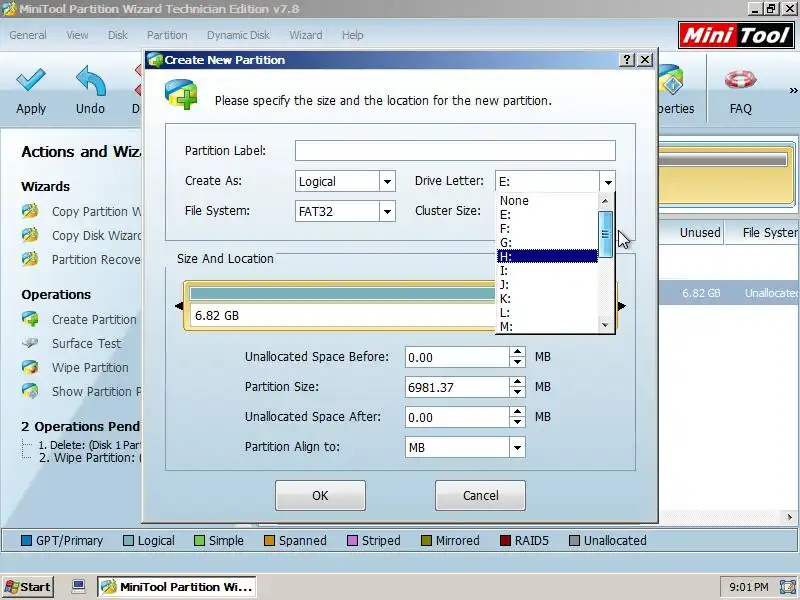Click the Copy Disk Wizard icon
Screen dimensions: 800x600
point(30,235)
